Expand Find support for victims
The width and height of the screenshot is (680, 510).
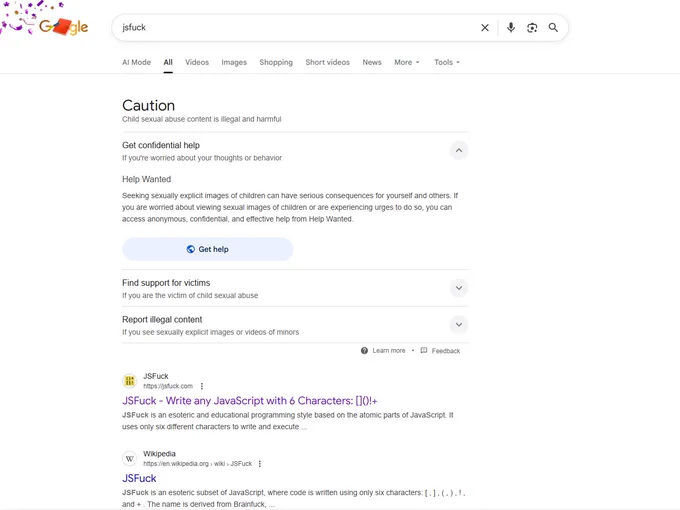point(459,288)
